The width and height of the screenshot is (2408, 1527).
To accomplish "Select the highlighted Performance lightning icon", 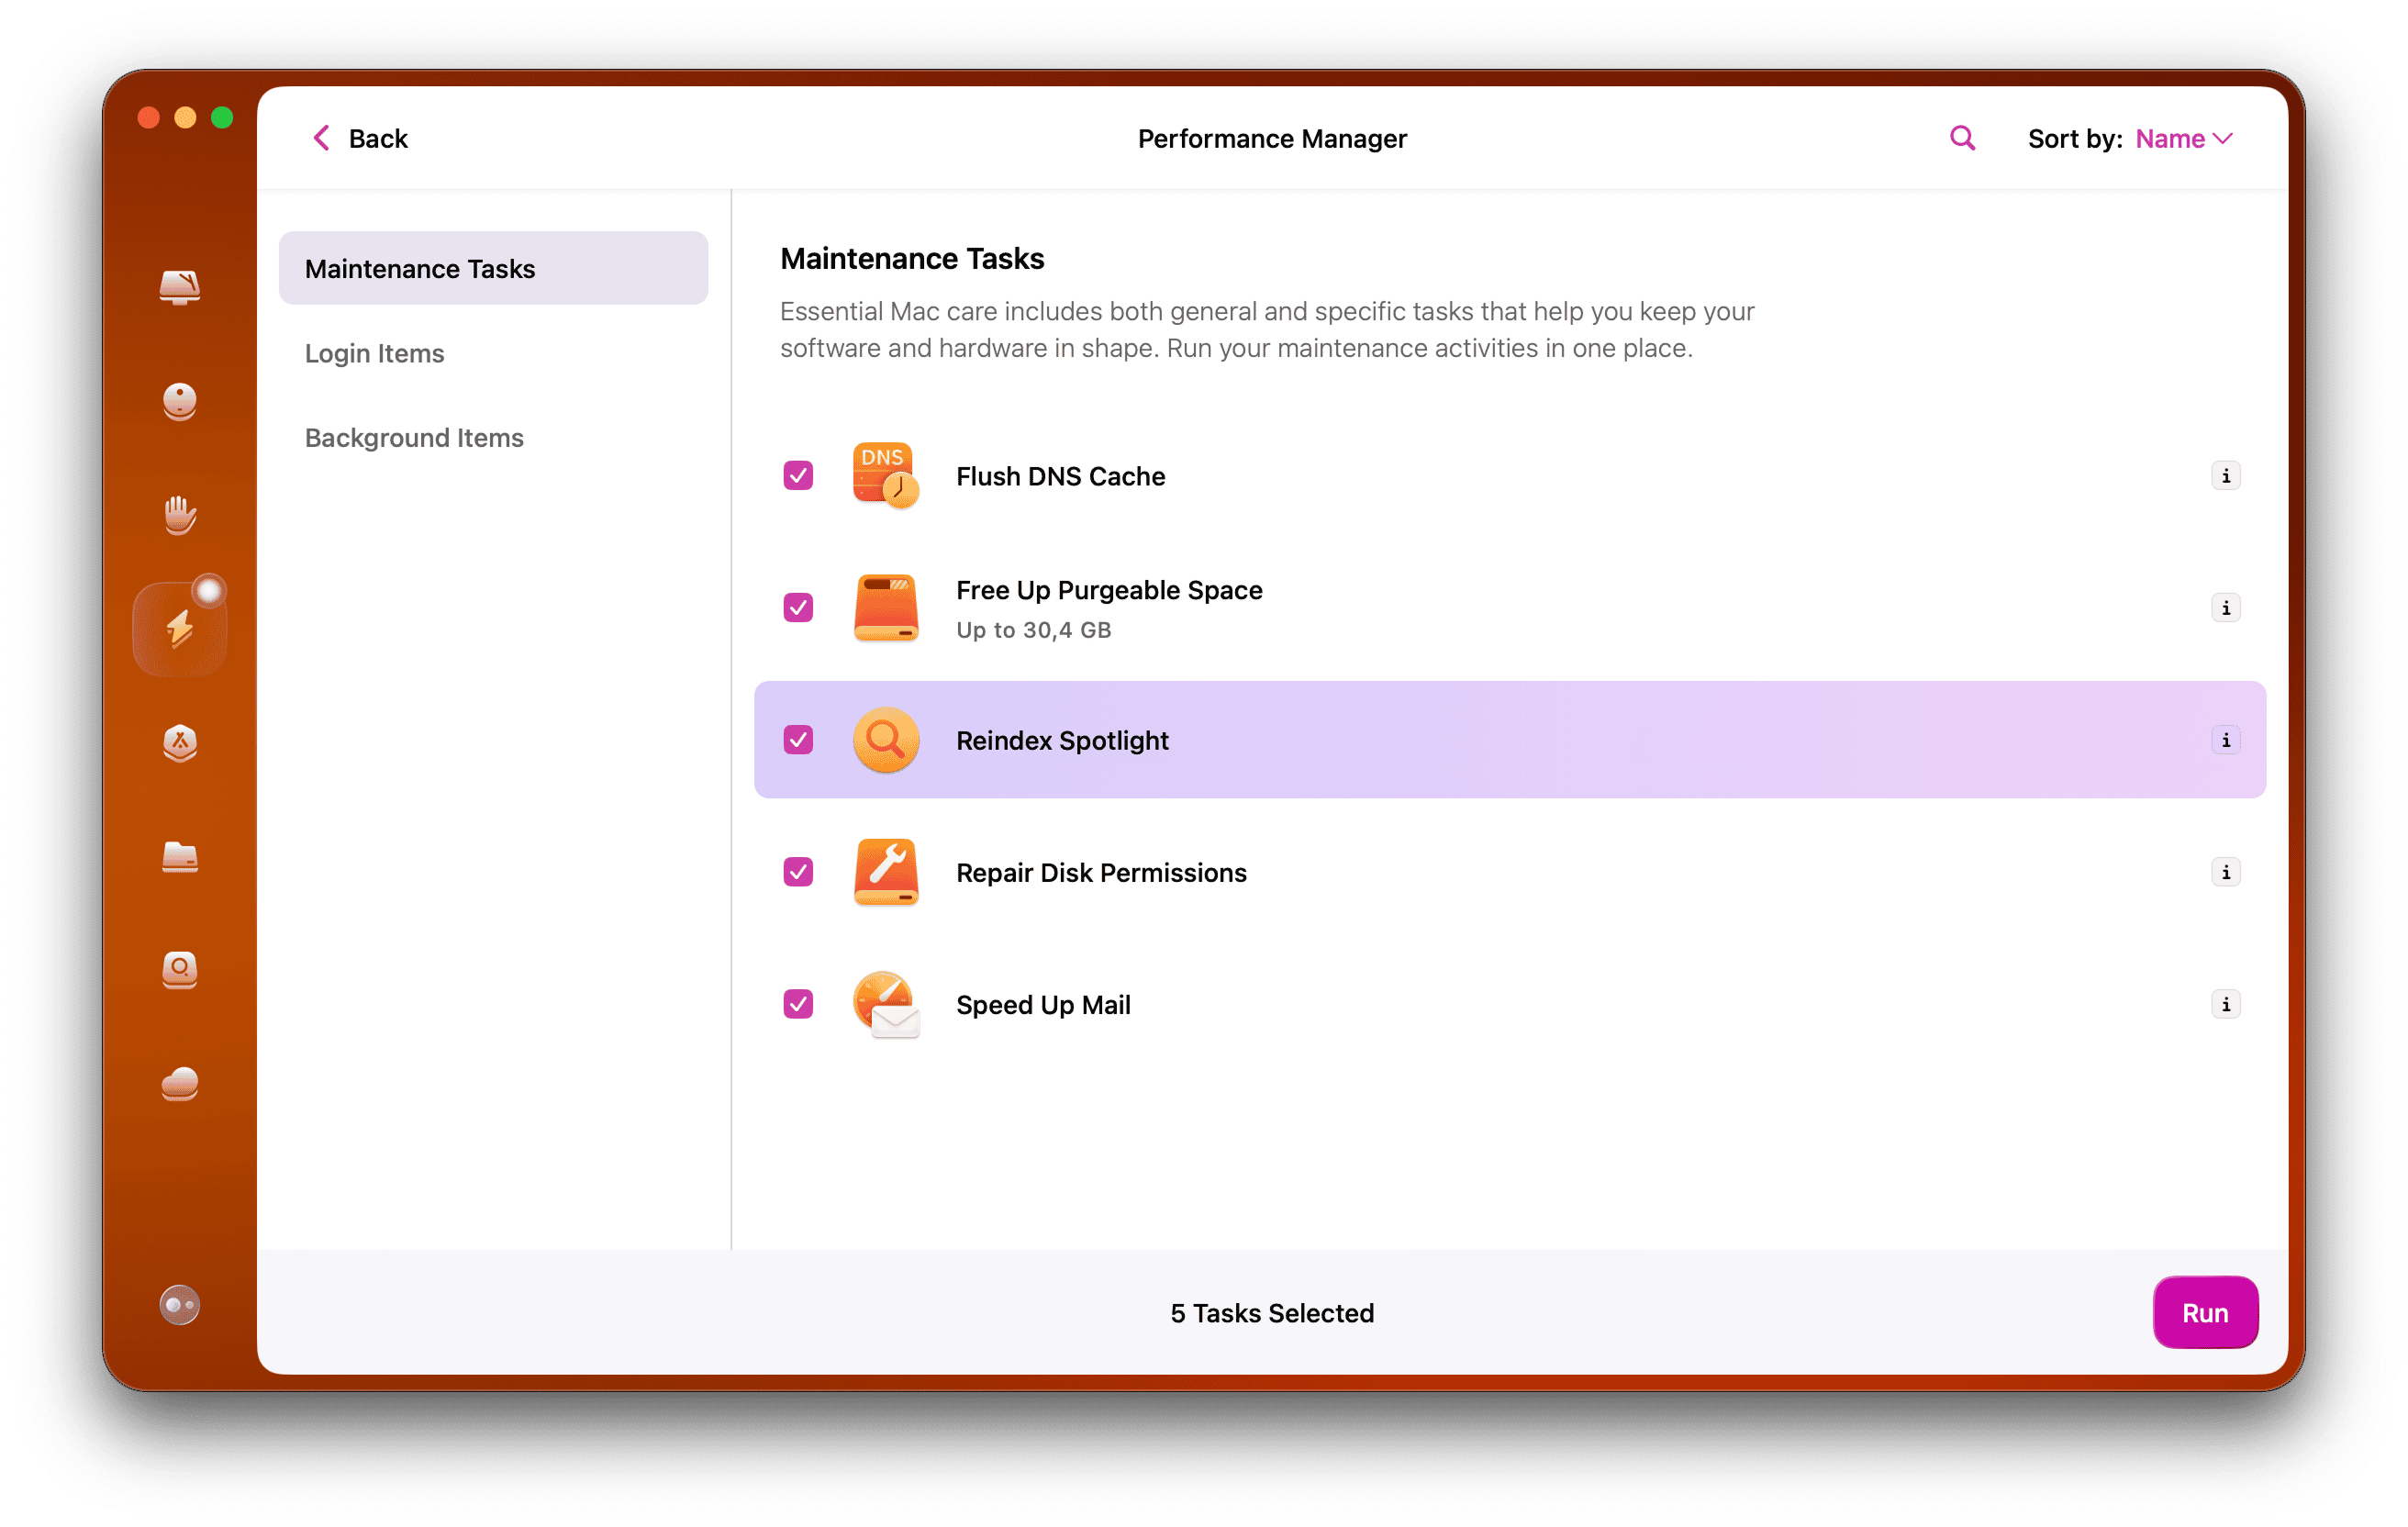I will pos(180,625).
